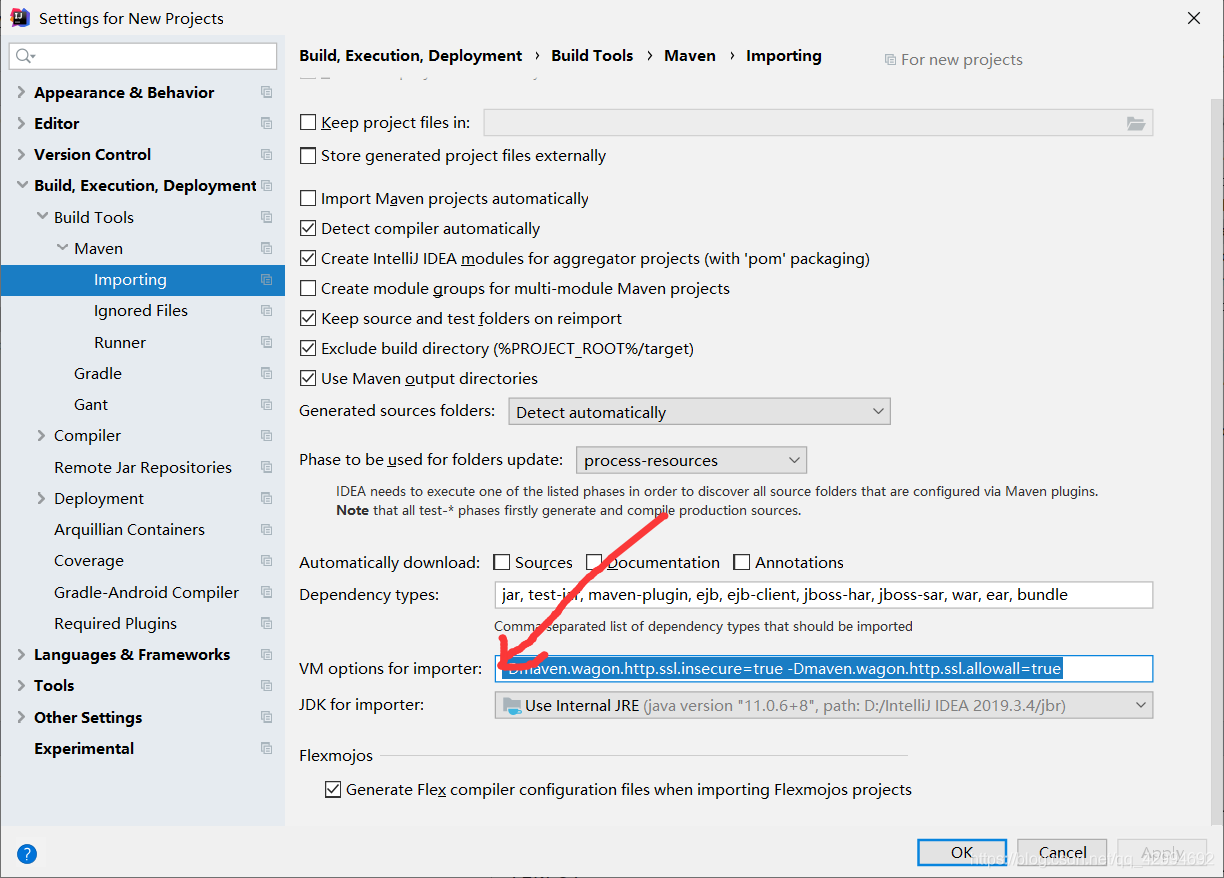Click the Cancel button
Viewport: 1224px width, 878px height.
(1063, 852)
